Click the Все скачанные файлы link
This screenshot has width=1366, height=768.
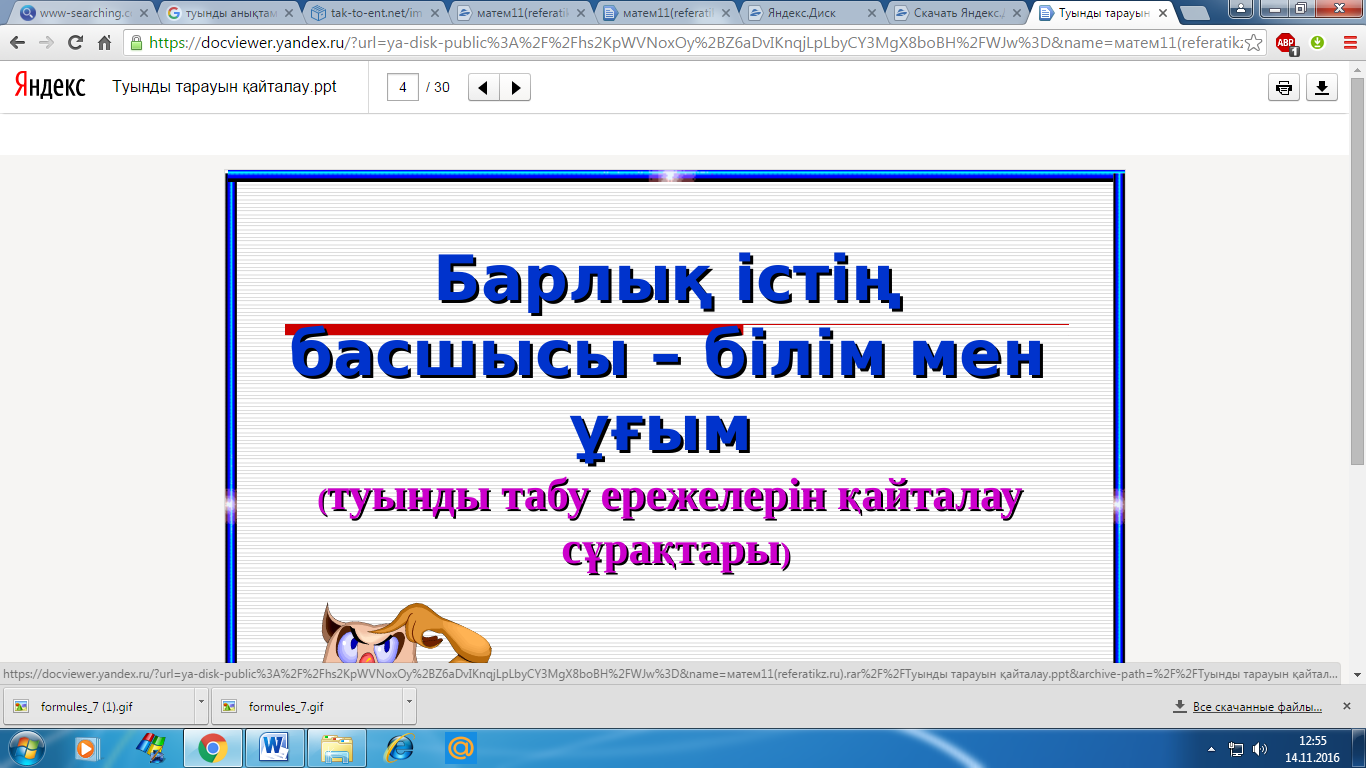point(1257,707)
